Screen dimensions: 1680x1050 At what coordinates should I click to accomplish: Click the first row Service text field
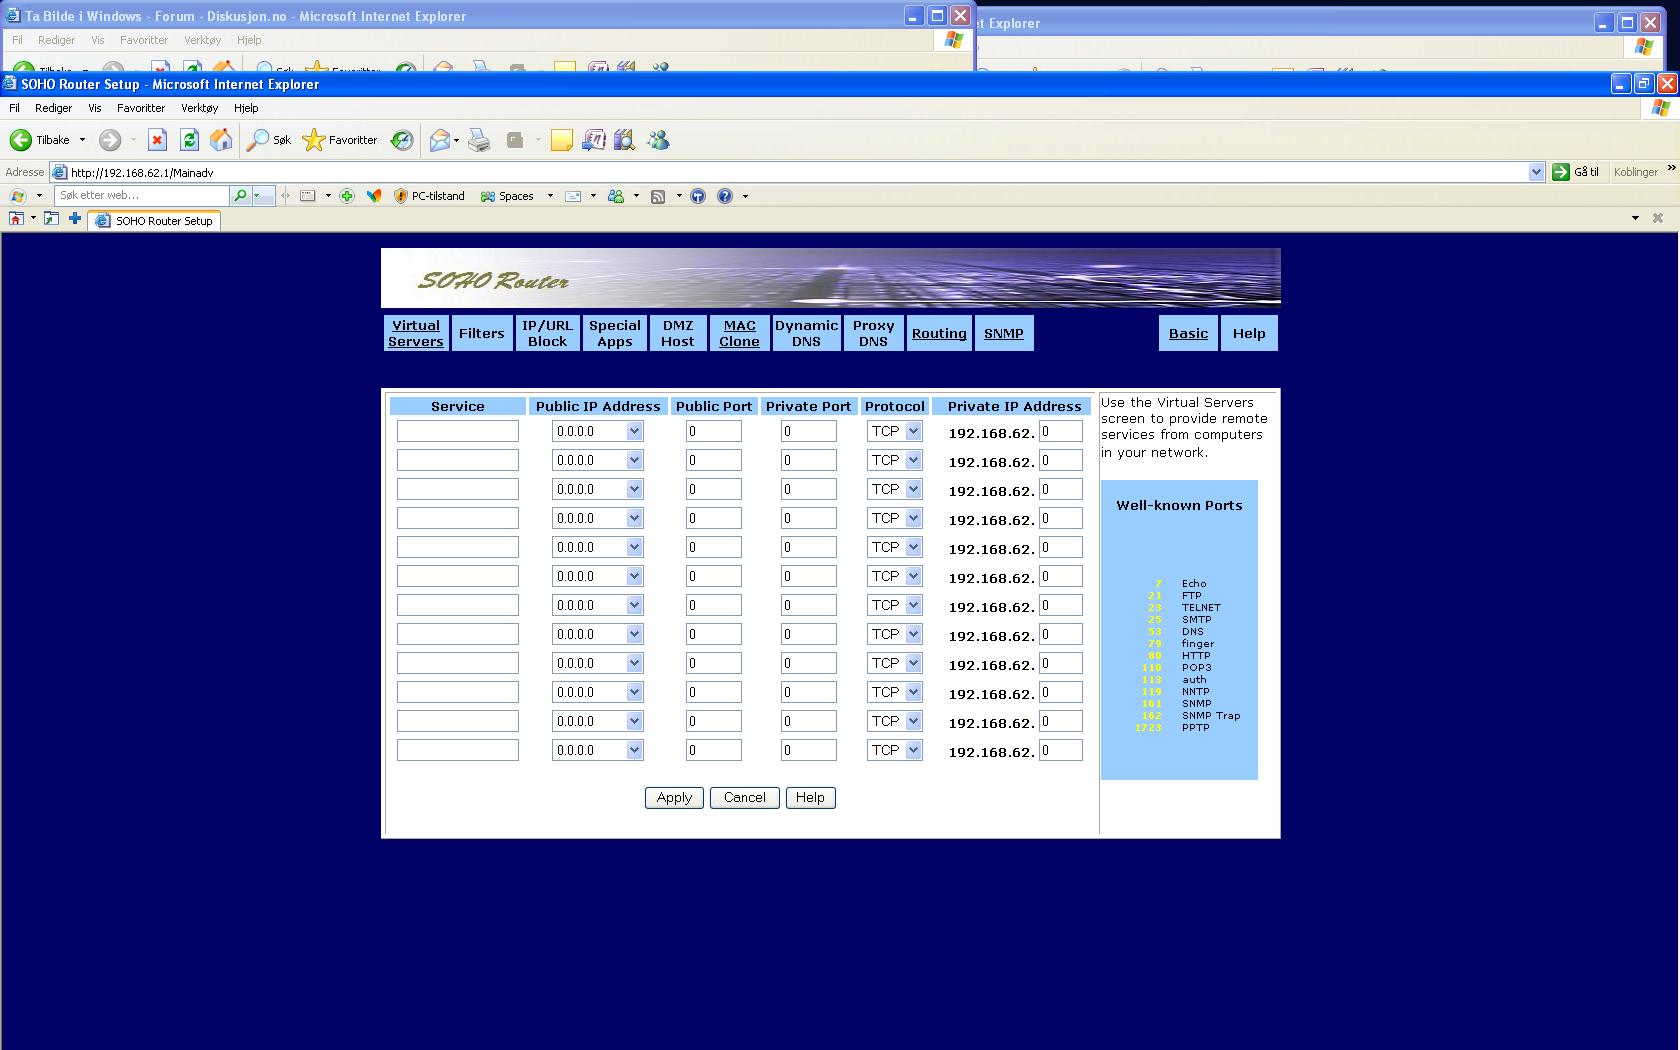pos(458,431)
